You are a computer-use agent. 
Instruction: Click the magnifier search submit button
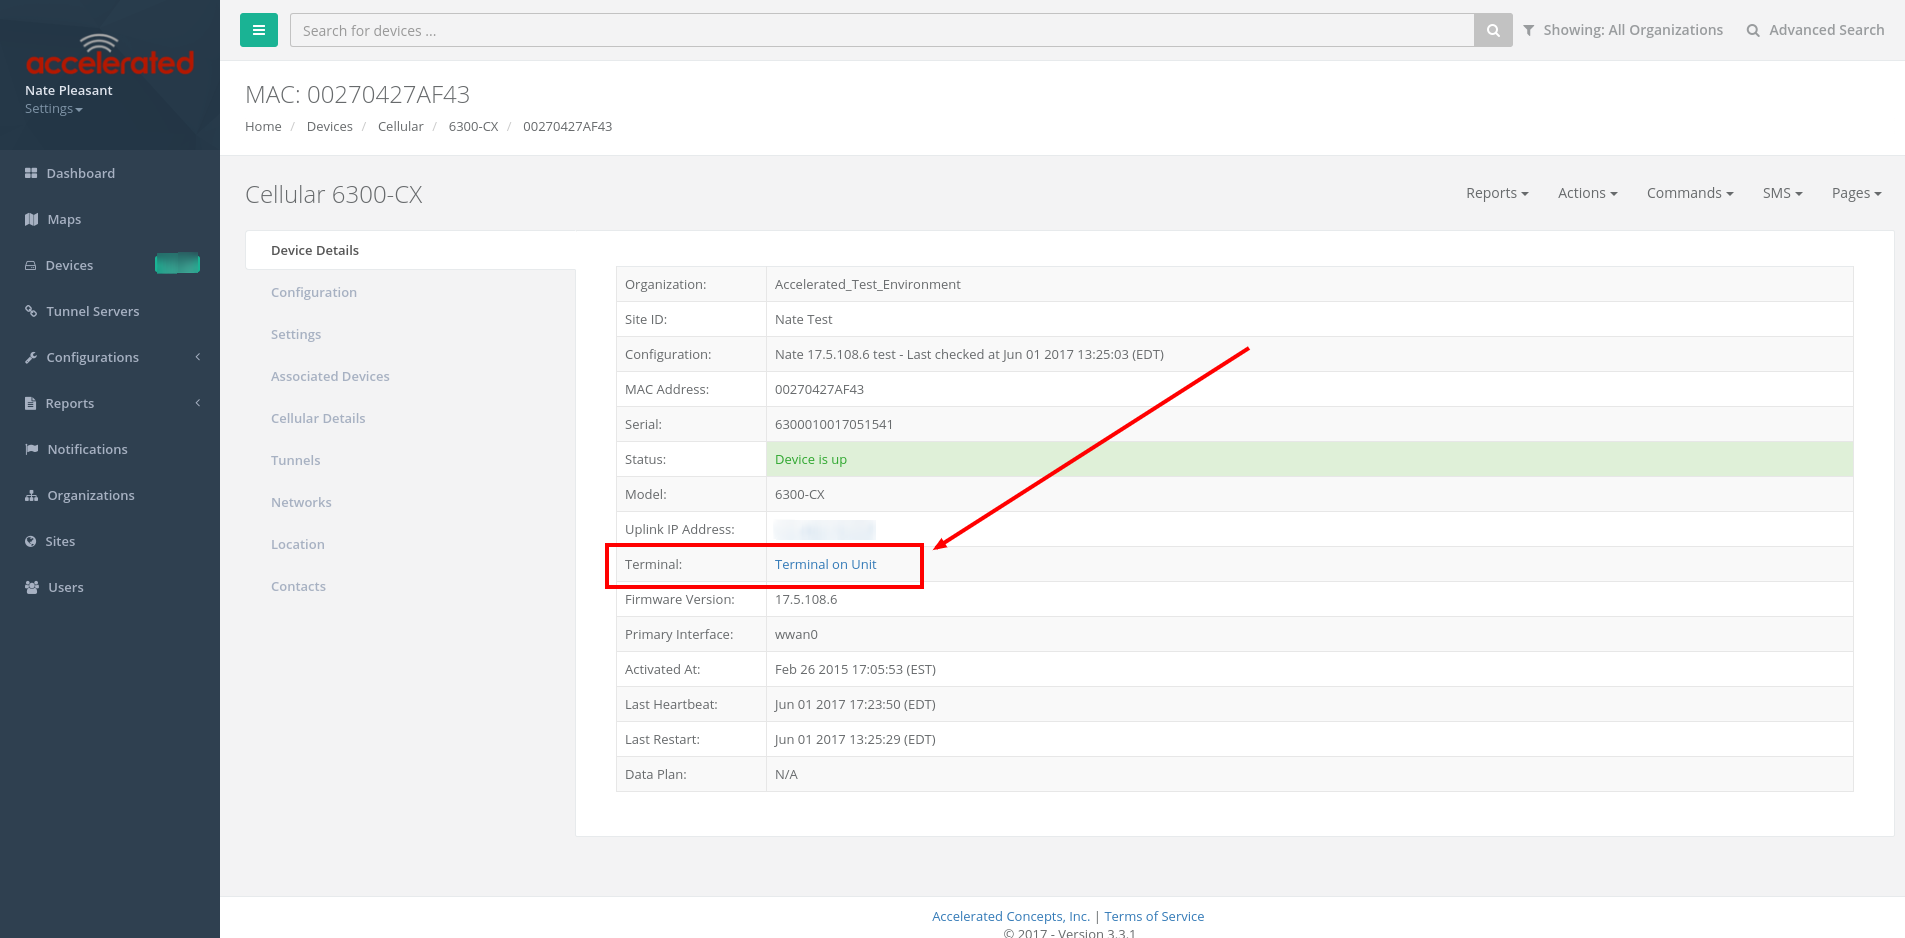(x=1492, y=30)
